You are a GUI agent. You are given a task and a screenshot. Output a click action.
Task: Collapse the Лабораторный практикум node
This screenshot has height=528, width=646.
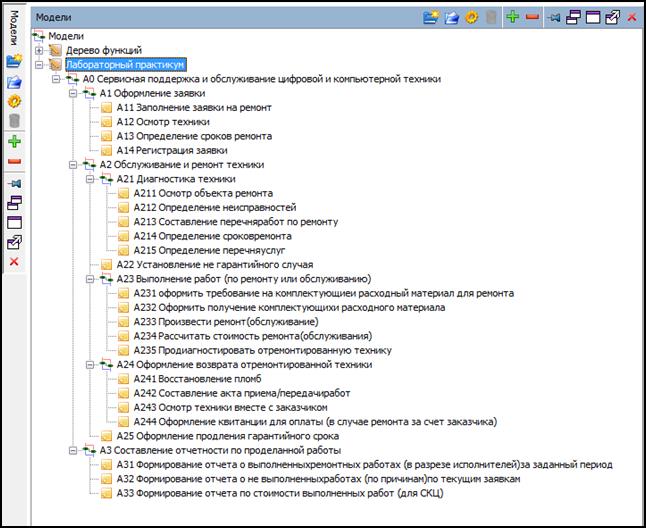(39, 65)
